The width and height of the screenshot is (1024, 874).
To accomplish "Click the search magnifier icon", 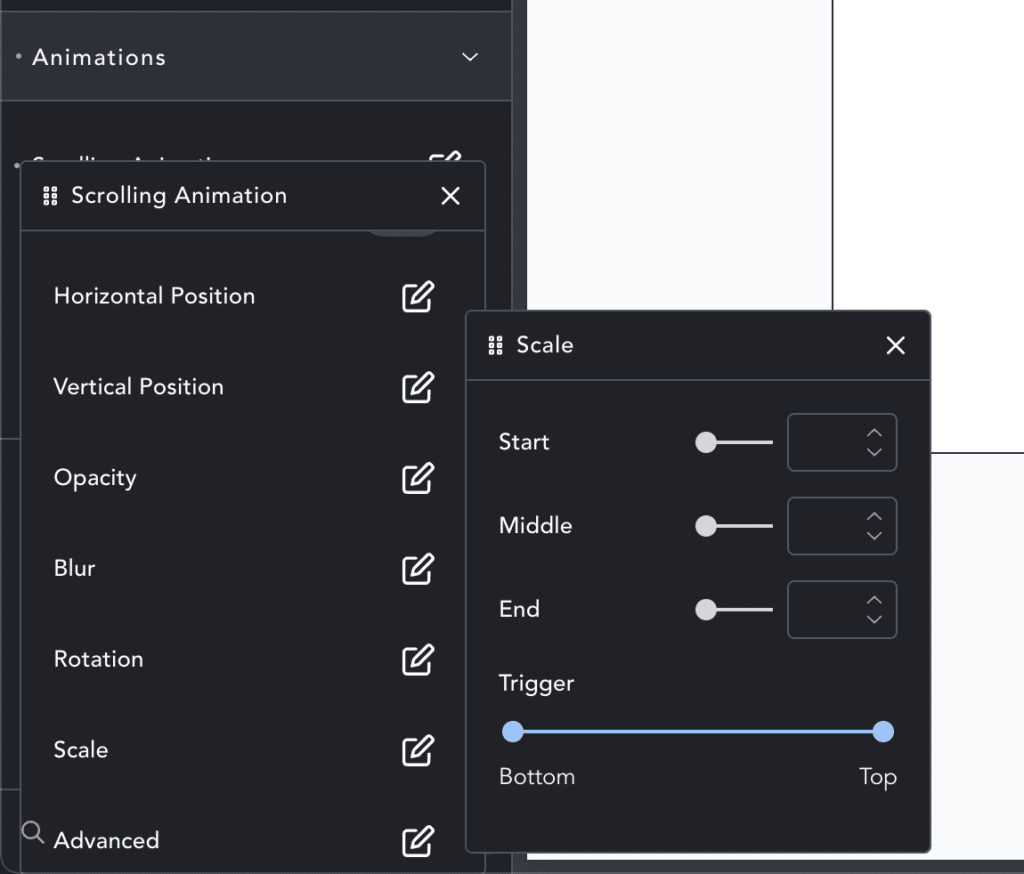I will [x=33, y=833].
